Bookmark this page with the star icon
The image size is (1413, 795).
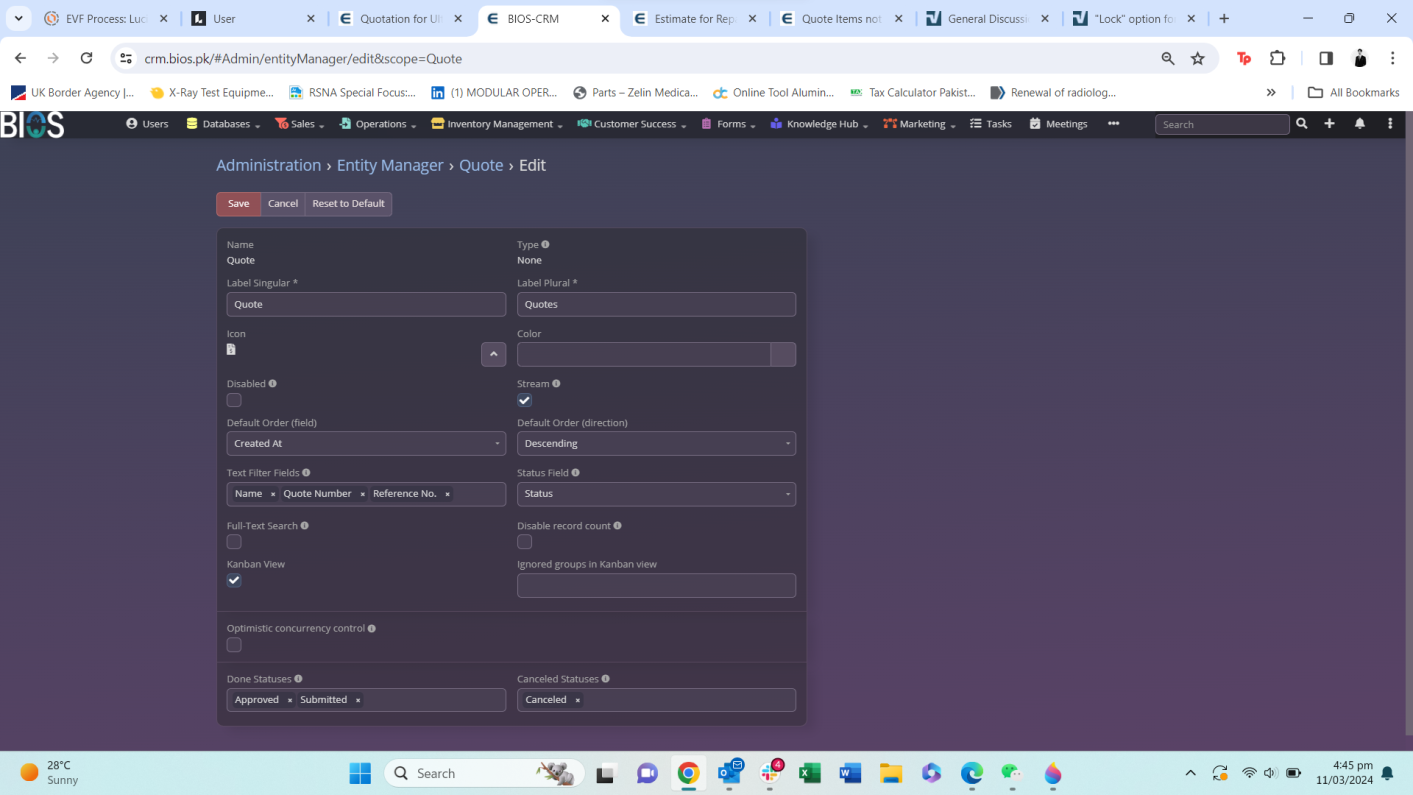point(1197,59)
